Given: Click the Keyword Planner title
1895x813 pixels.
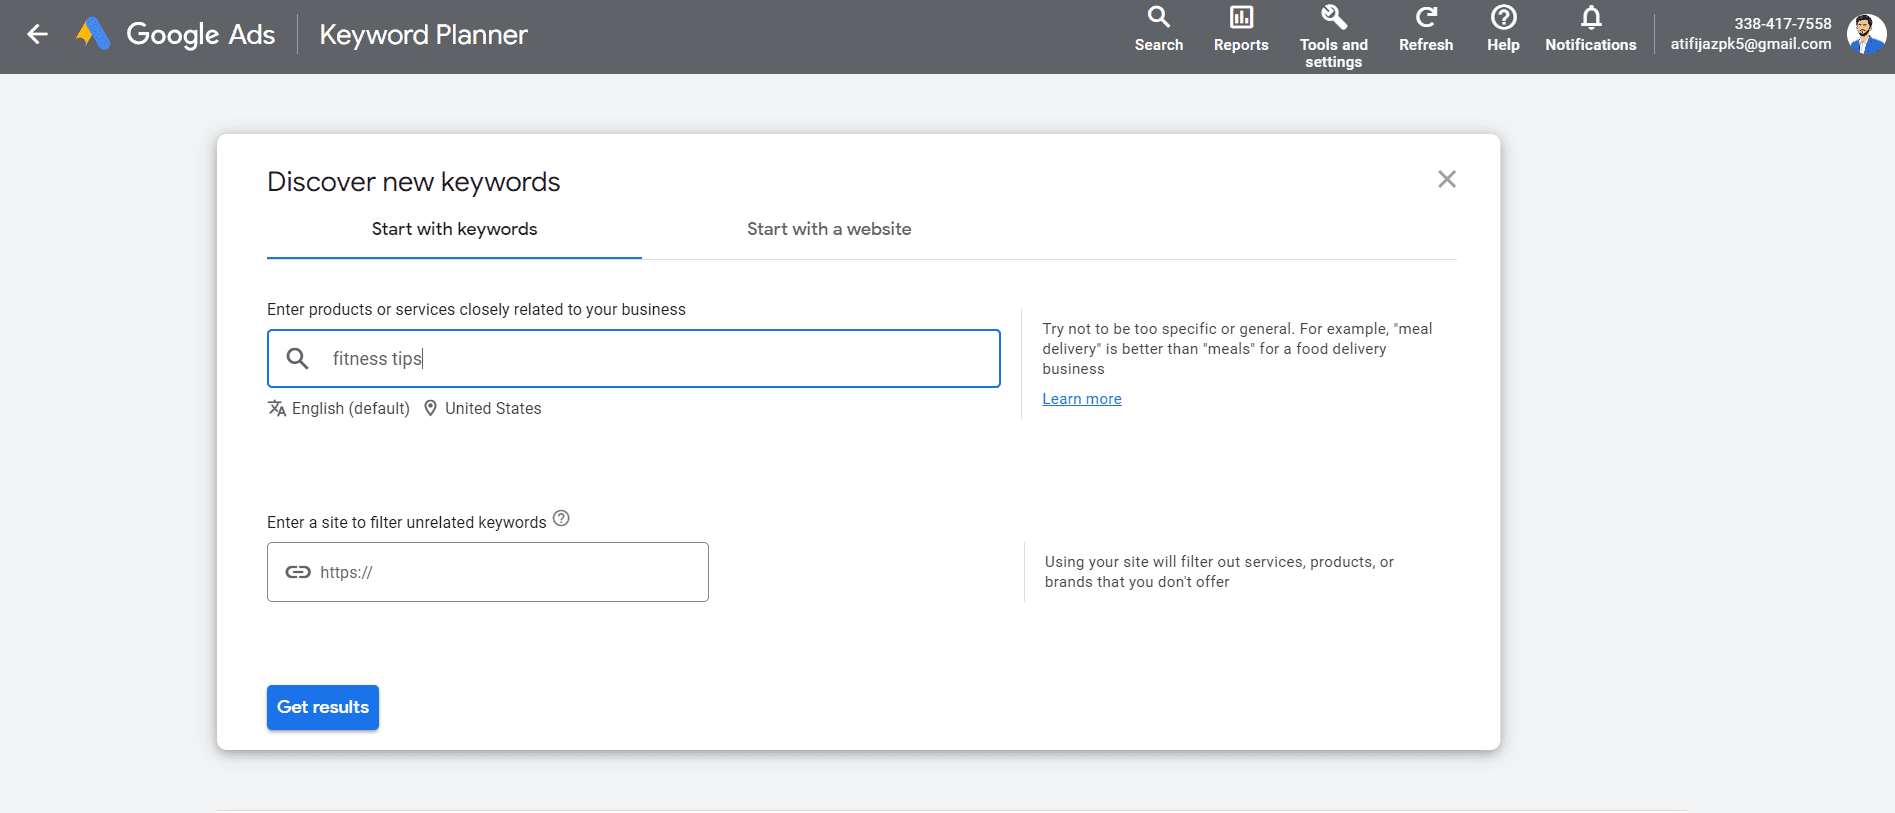Looking at the screenshot, I should point(423,35).
